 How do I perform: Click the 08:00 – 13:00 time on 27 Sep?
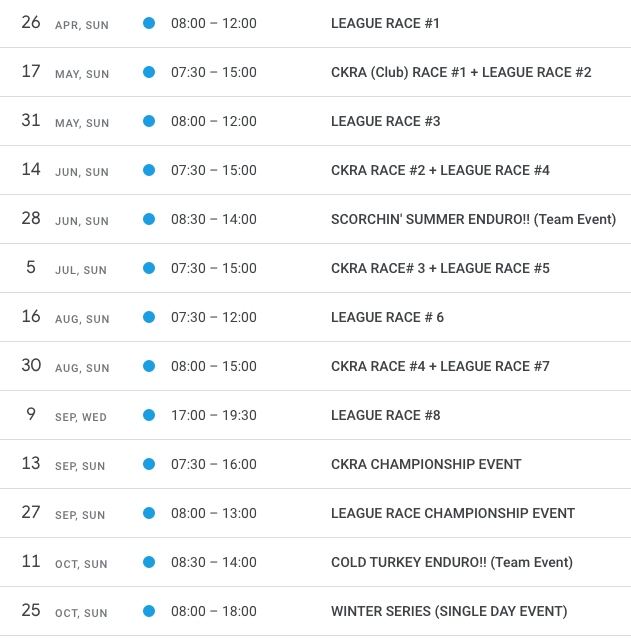214,513
